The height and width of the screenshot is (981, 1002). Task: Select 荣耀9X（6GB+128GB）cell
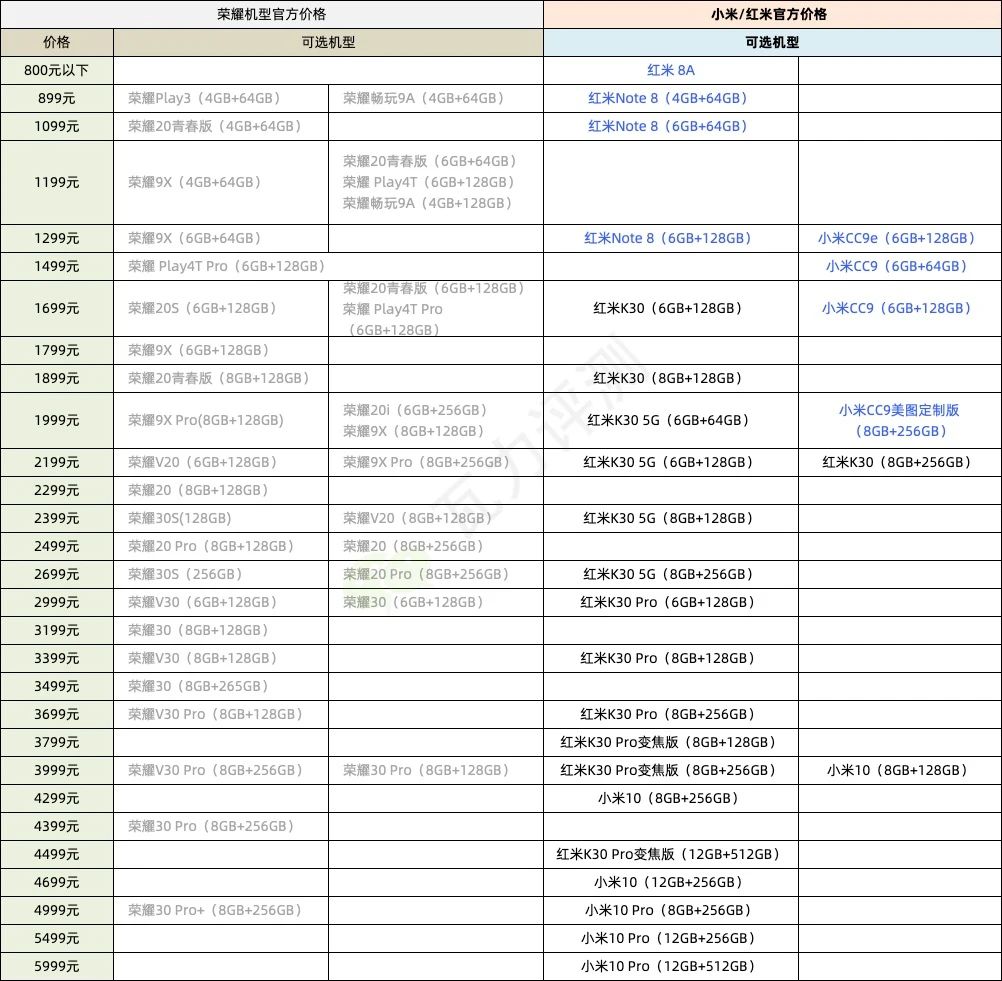221,350
